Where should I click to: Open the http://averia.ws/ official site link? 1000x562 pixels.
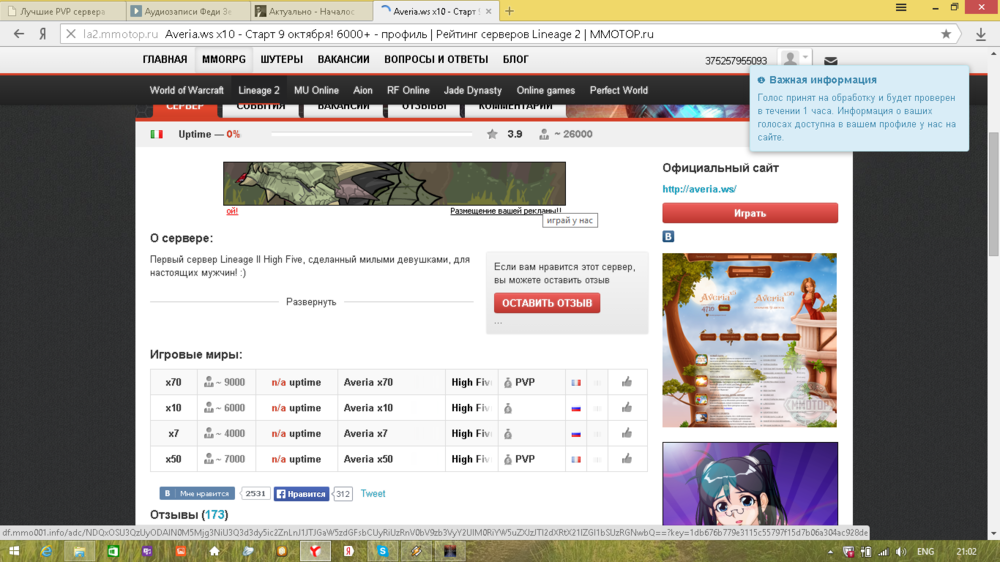pyautogui.click(x=699, y=189)
